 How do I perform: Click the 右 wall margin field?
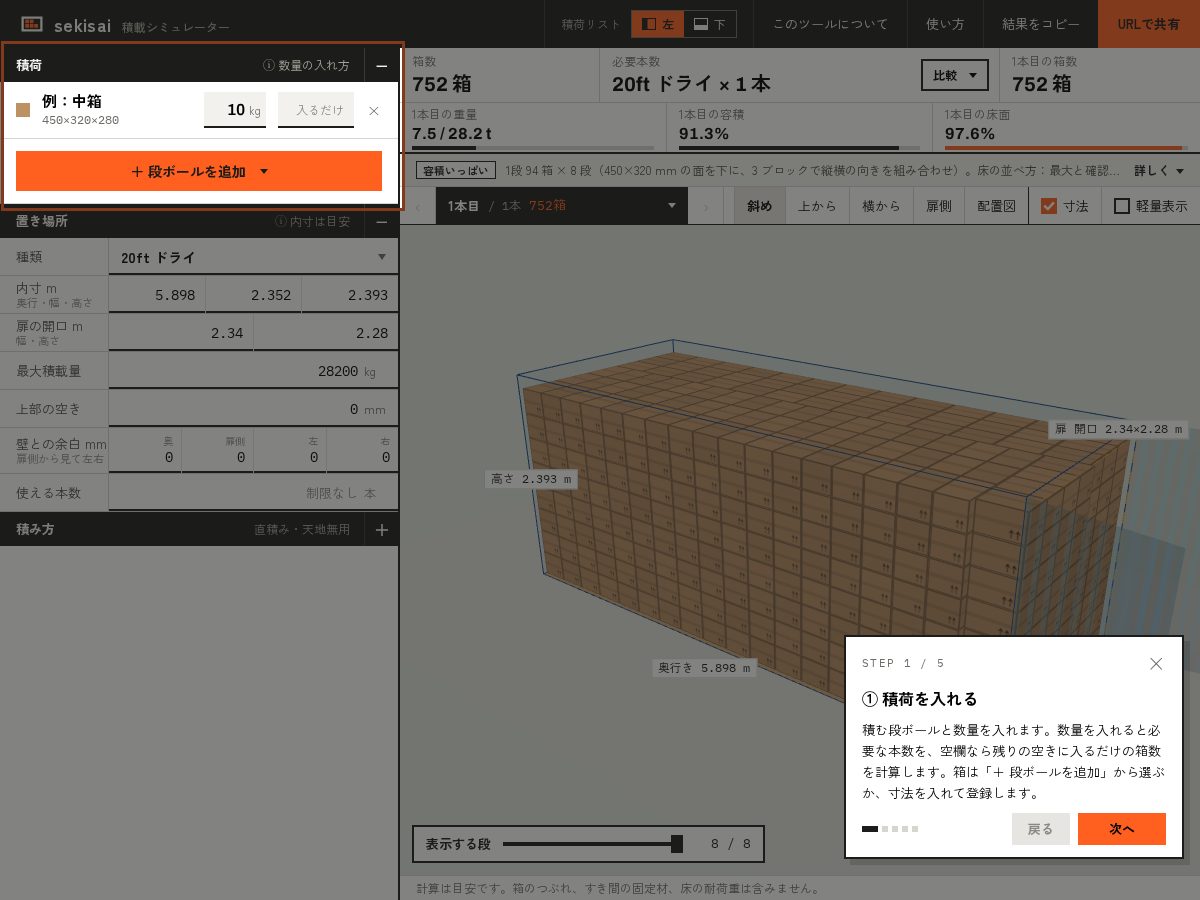coord(362,450)
